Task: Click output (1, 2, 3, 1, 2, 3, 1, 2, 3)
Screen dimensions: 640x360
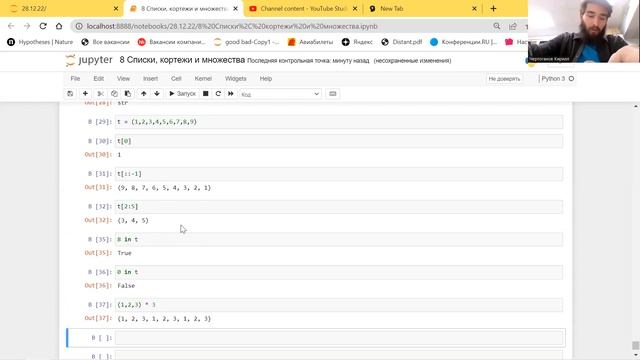Action: [164, 319]
